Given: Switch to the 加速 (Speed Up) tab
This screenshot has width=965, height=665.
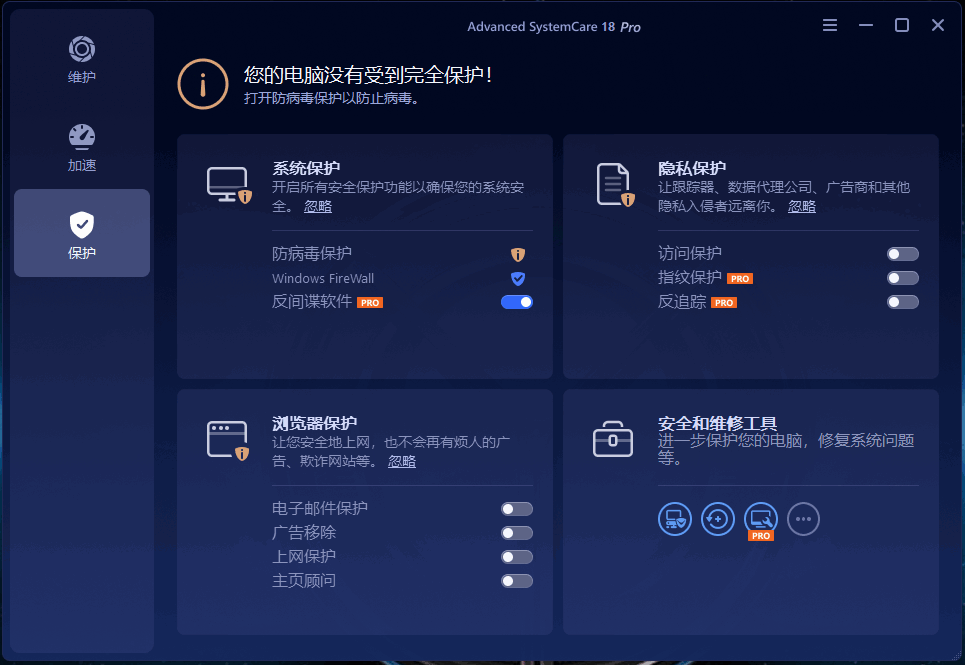Looking at the screenshot, I should coord(82,148).
